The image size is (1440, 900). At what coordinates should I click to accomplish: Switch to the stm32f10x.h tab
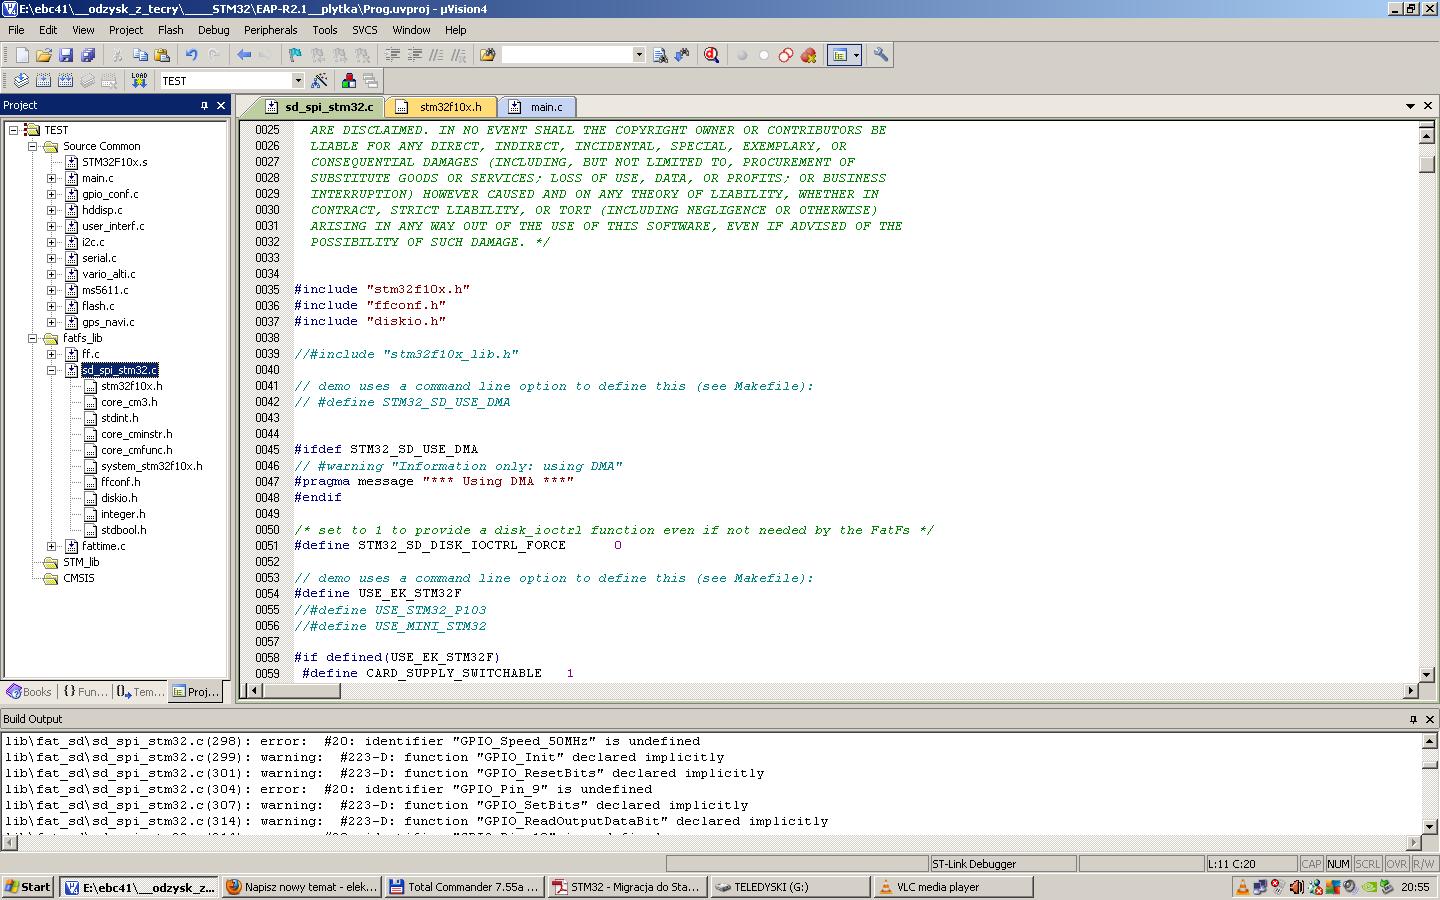pyautogui.click(x=449, y=107)
